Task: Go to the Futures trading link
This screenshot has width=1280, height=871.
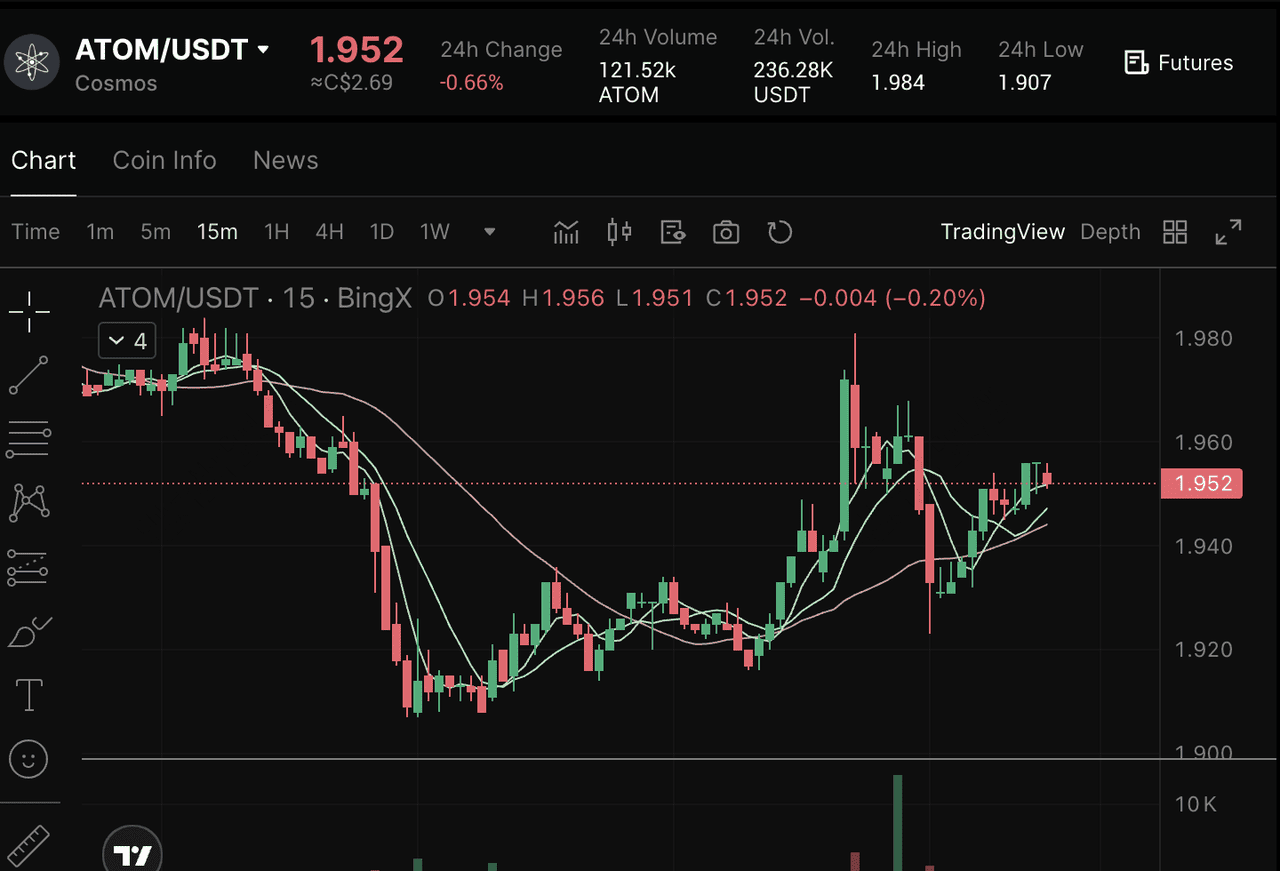Action: click(1179, 63)
